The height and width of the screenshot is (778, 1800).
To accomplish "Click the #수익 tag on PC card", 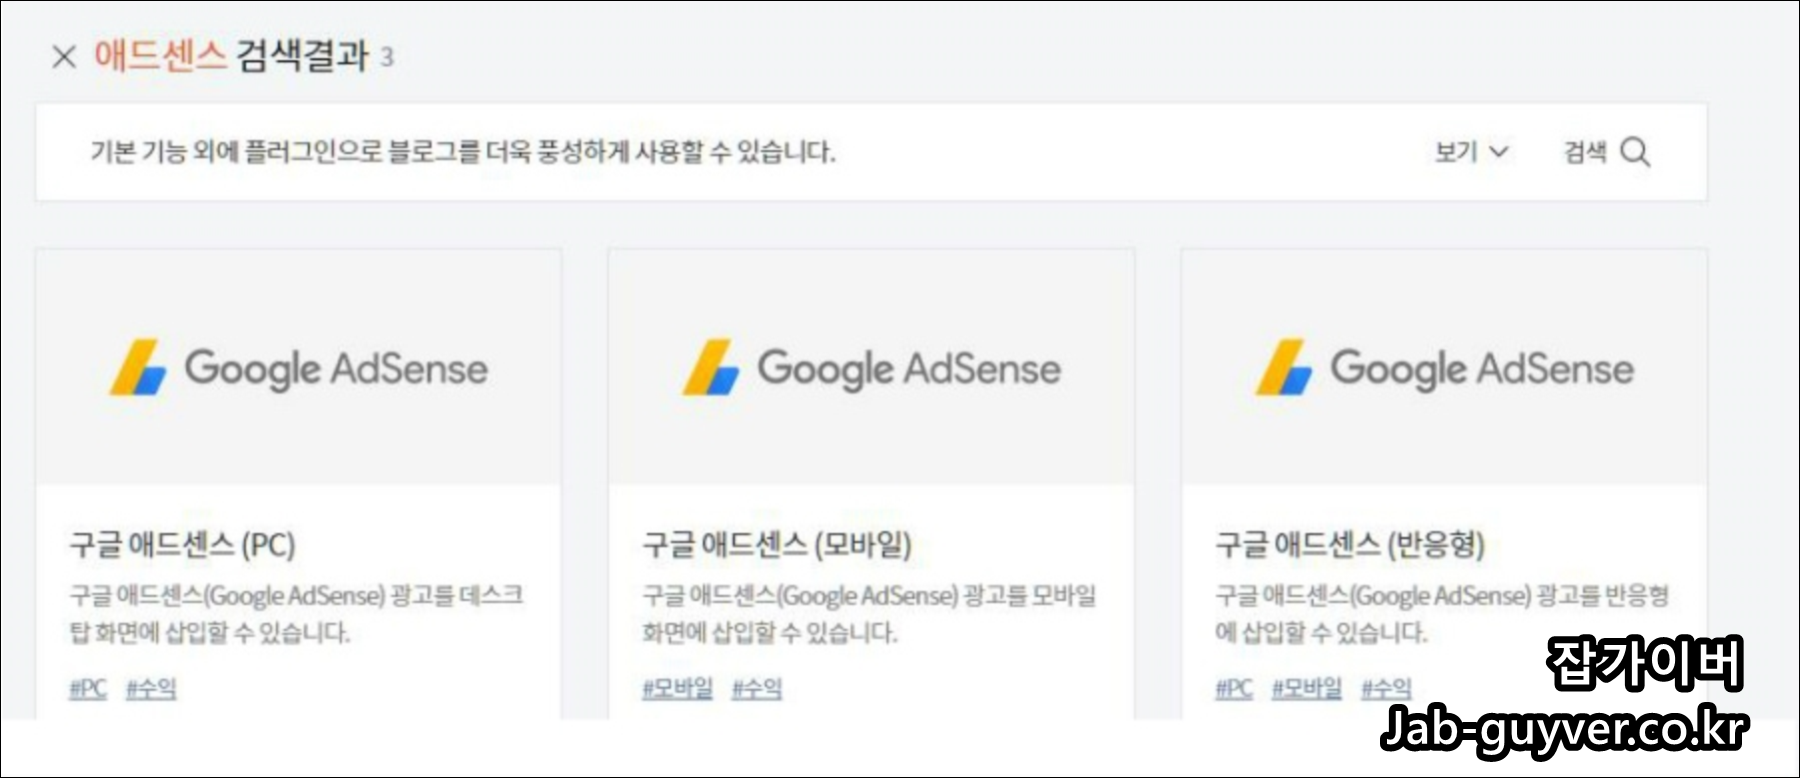I will [151, 688].
